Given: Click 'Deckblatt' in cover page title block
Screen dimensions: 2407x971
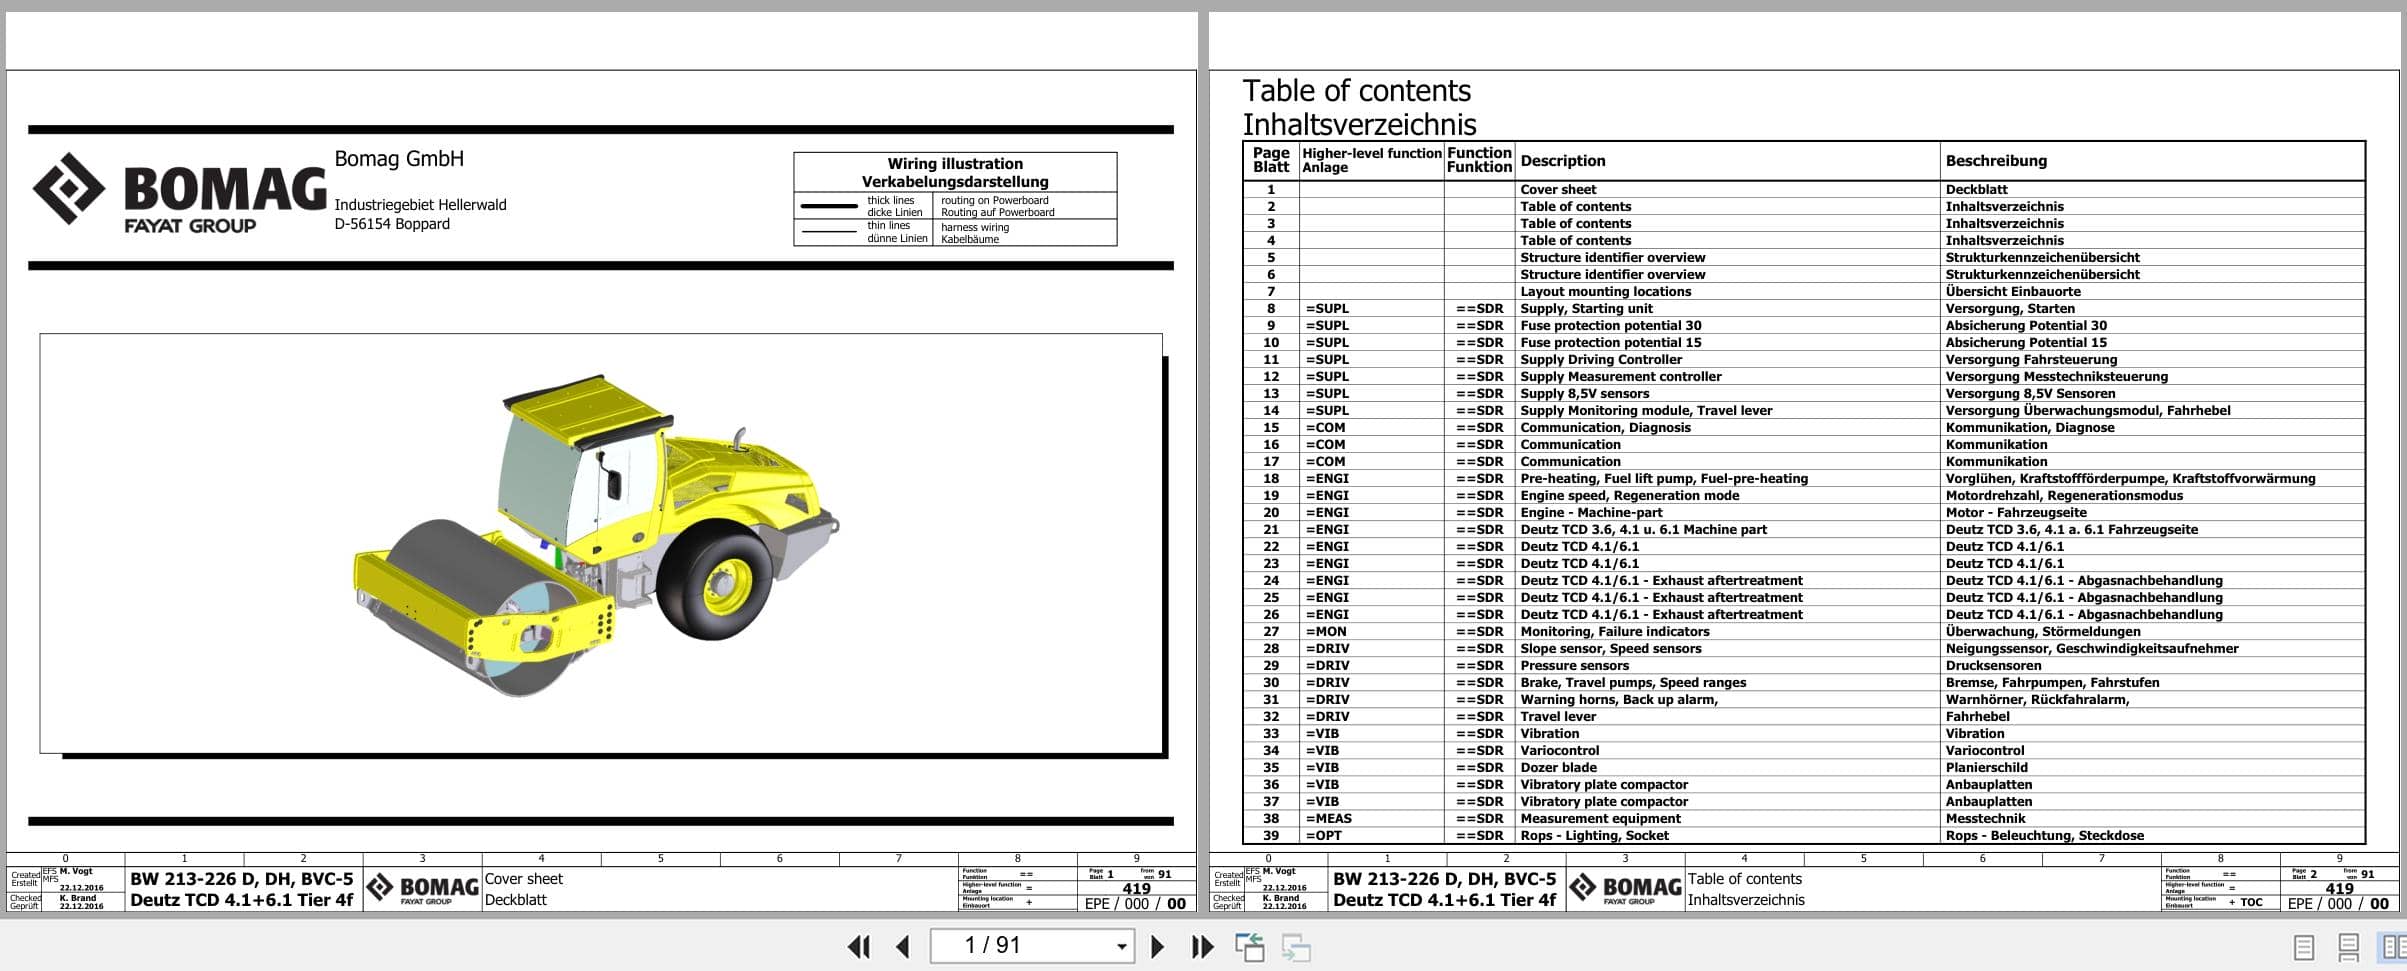Looking at the screenshot, I should pos(515,900).
